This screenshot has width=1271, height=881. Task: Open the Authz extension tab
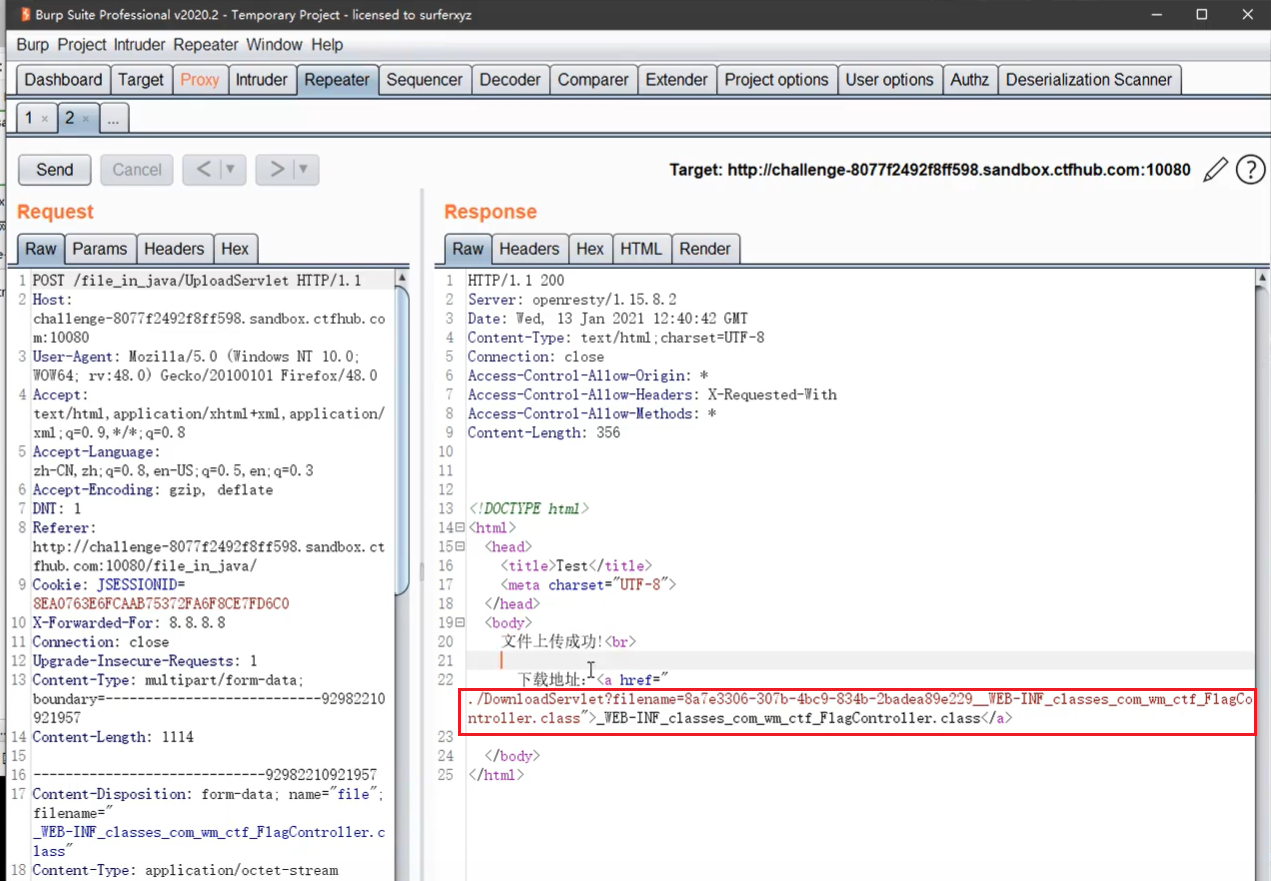[x=969, y=80]
